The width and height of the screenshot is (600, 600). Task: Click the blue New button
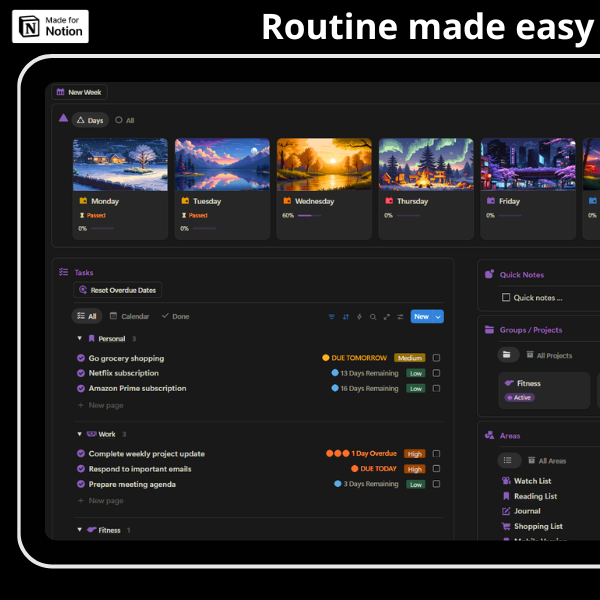coord(422,316)
